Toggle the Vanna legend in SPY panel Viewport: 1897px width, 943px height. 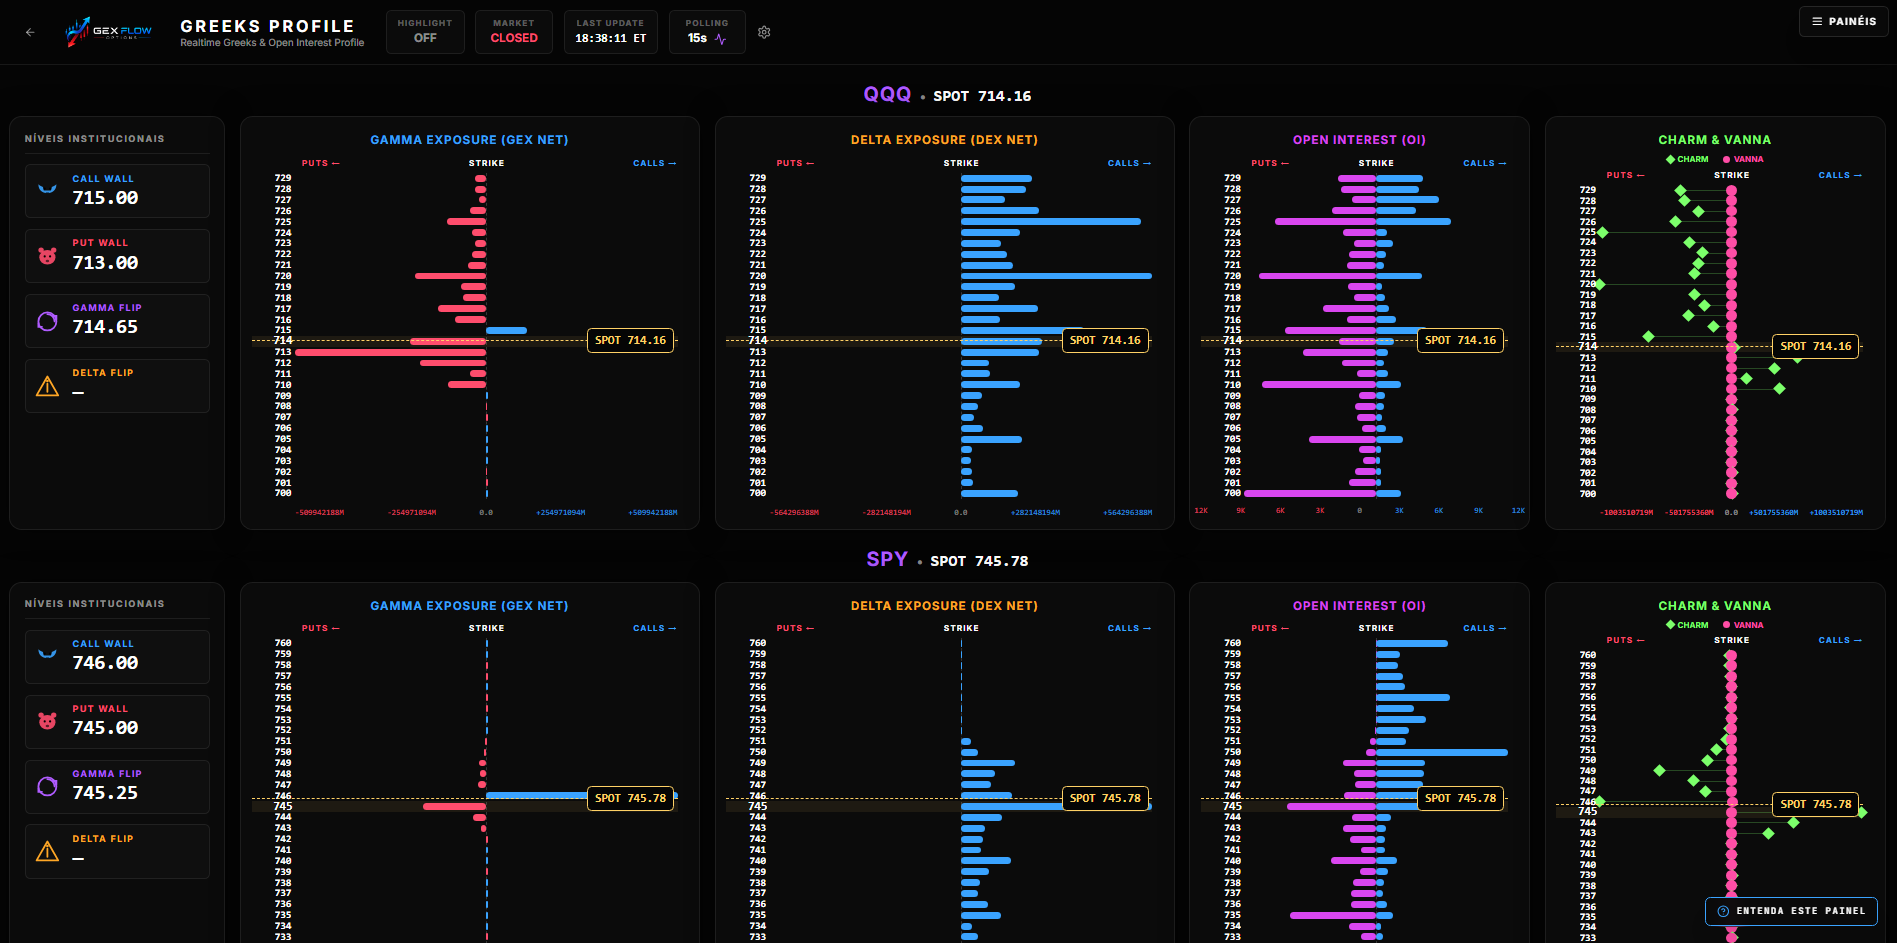point(1743,625)
